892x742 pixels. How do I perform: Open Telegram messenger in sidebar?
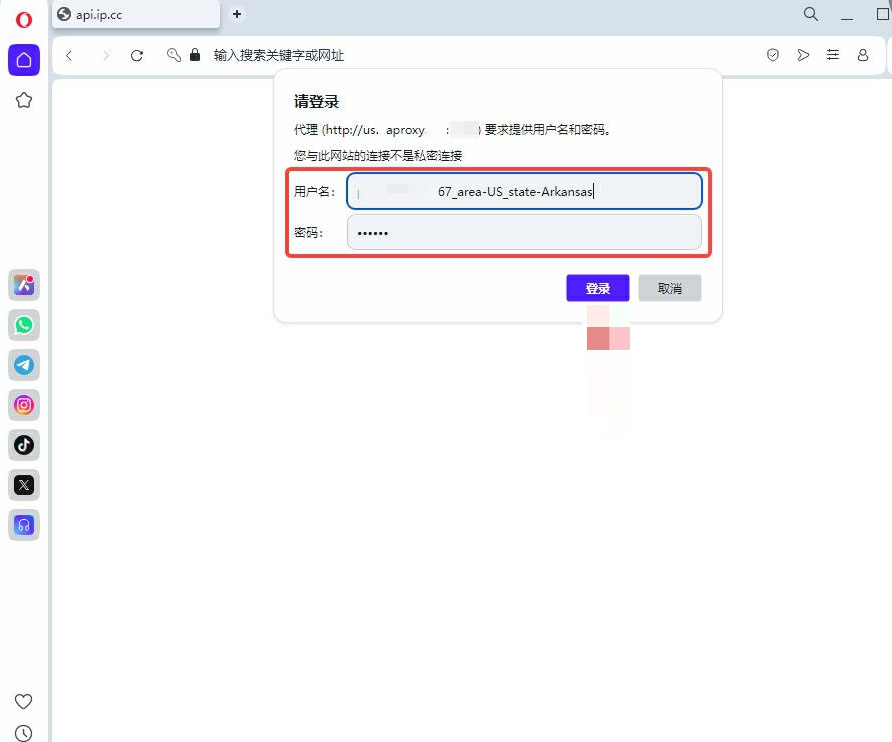(x=24, y=365)
